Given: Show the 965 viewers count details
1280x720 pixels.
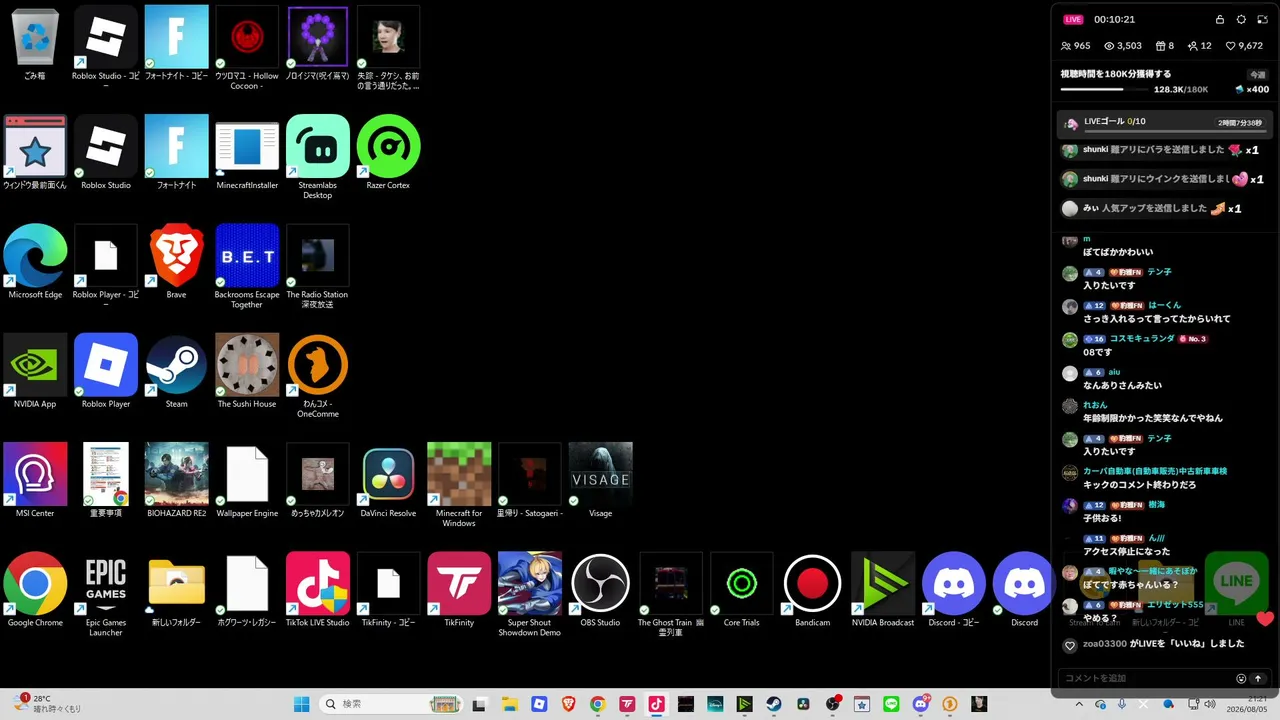Looking at the screenshot, I should [1075, 46].
